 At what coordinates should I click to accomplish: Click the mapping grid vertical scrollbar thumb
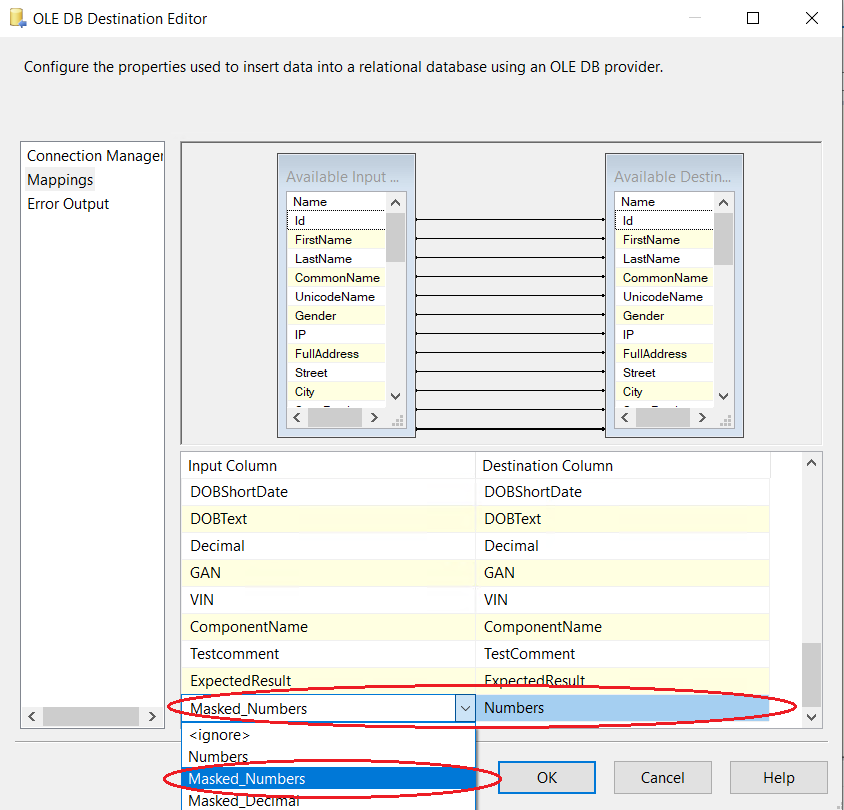click(x=811, y=673)
